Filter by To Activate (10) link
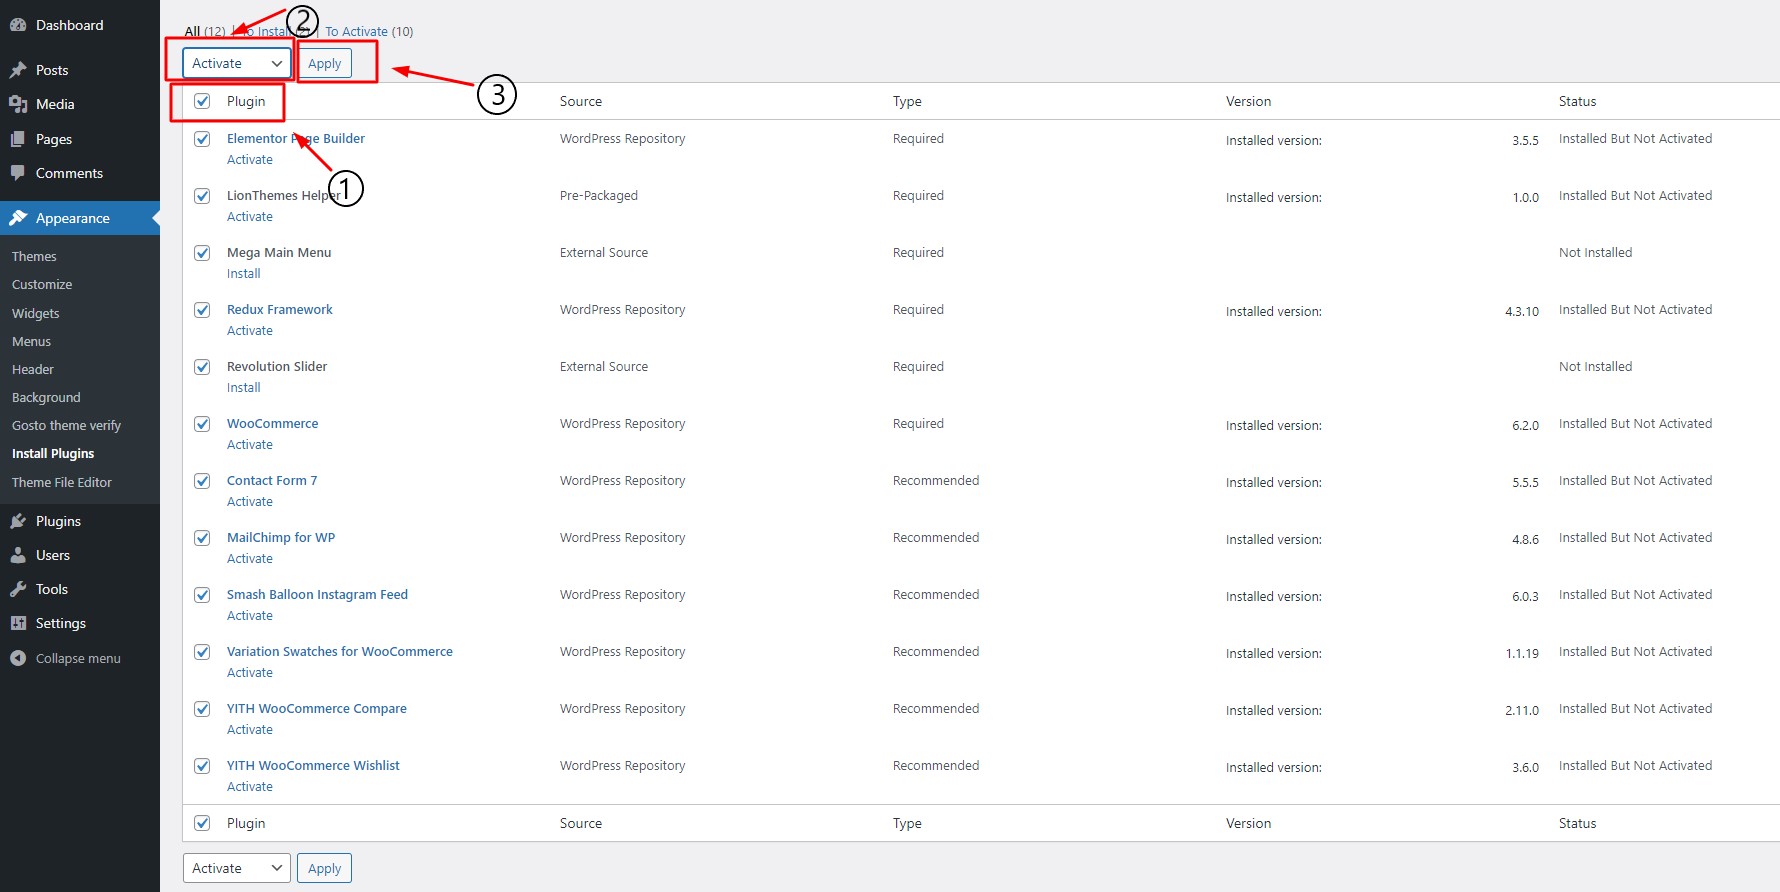Viewport: 1780px width, 892px height. (369, 31)
